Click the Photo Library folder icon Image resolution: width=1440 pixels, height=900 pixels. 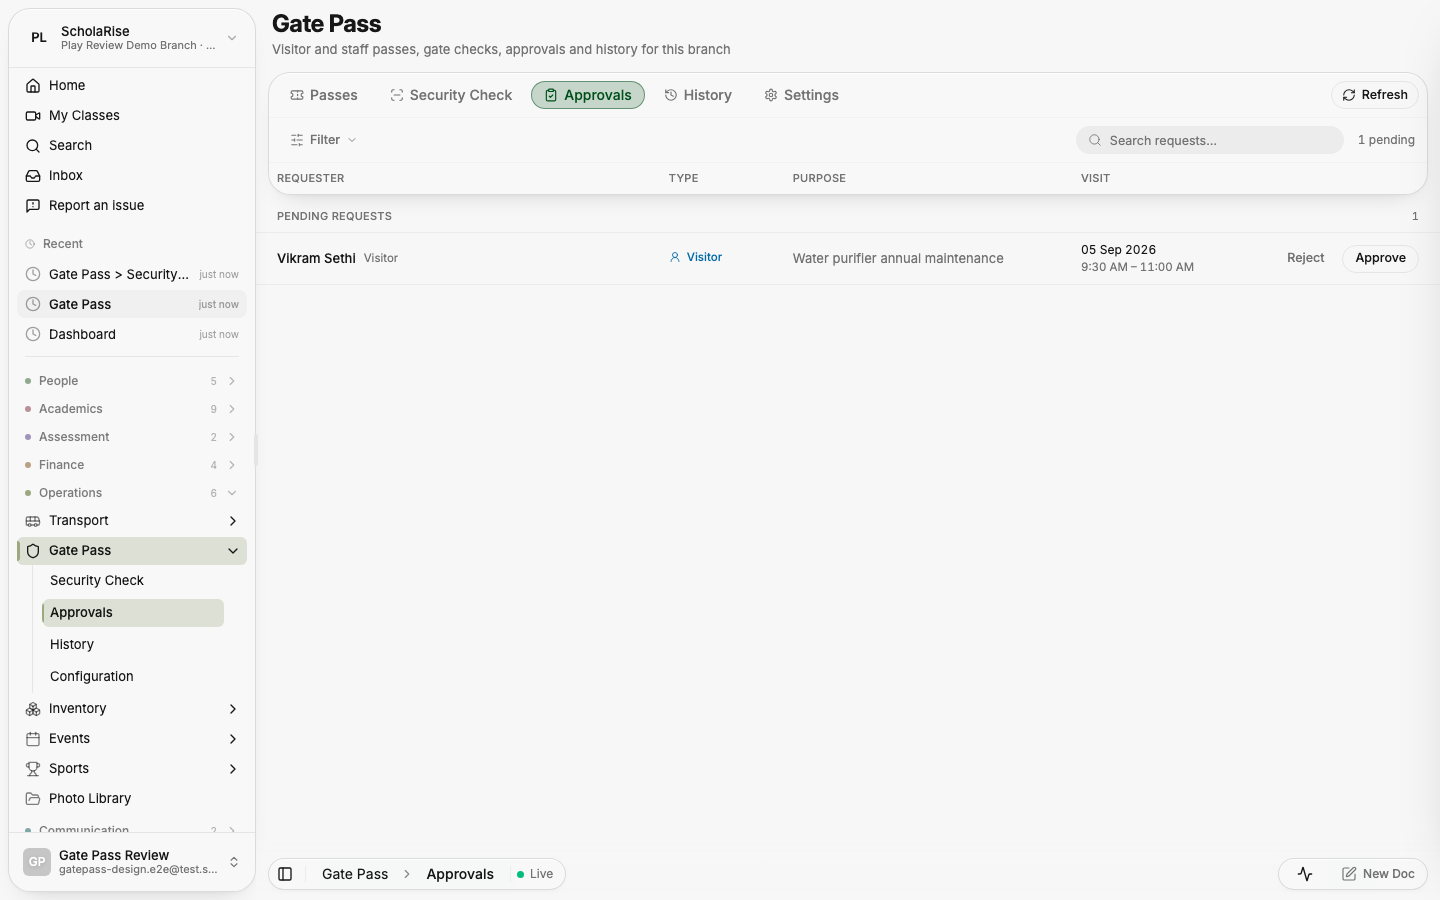point(33,799)
